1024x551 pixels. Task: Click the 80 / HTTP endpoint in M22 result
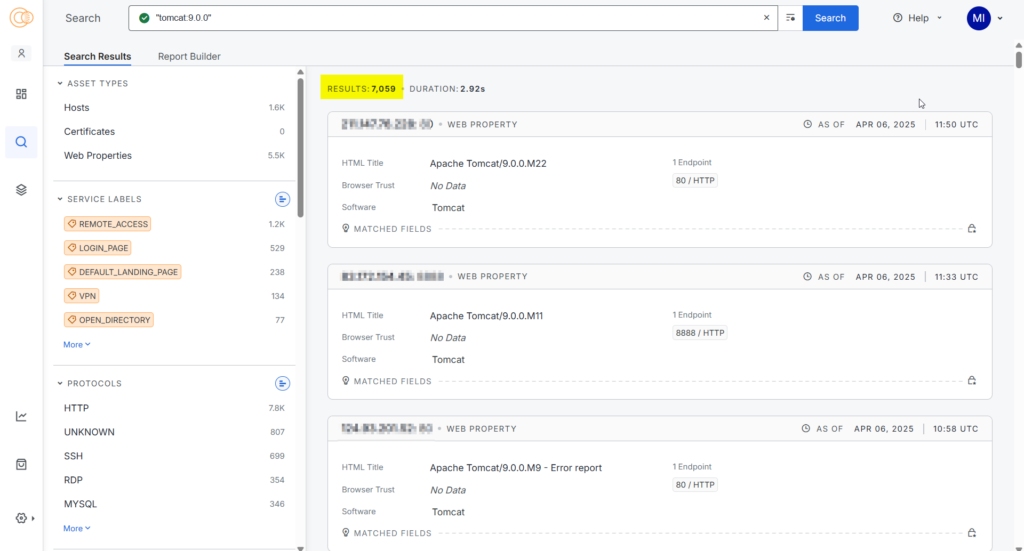[695, 180]
